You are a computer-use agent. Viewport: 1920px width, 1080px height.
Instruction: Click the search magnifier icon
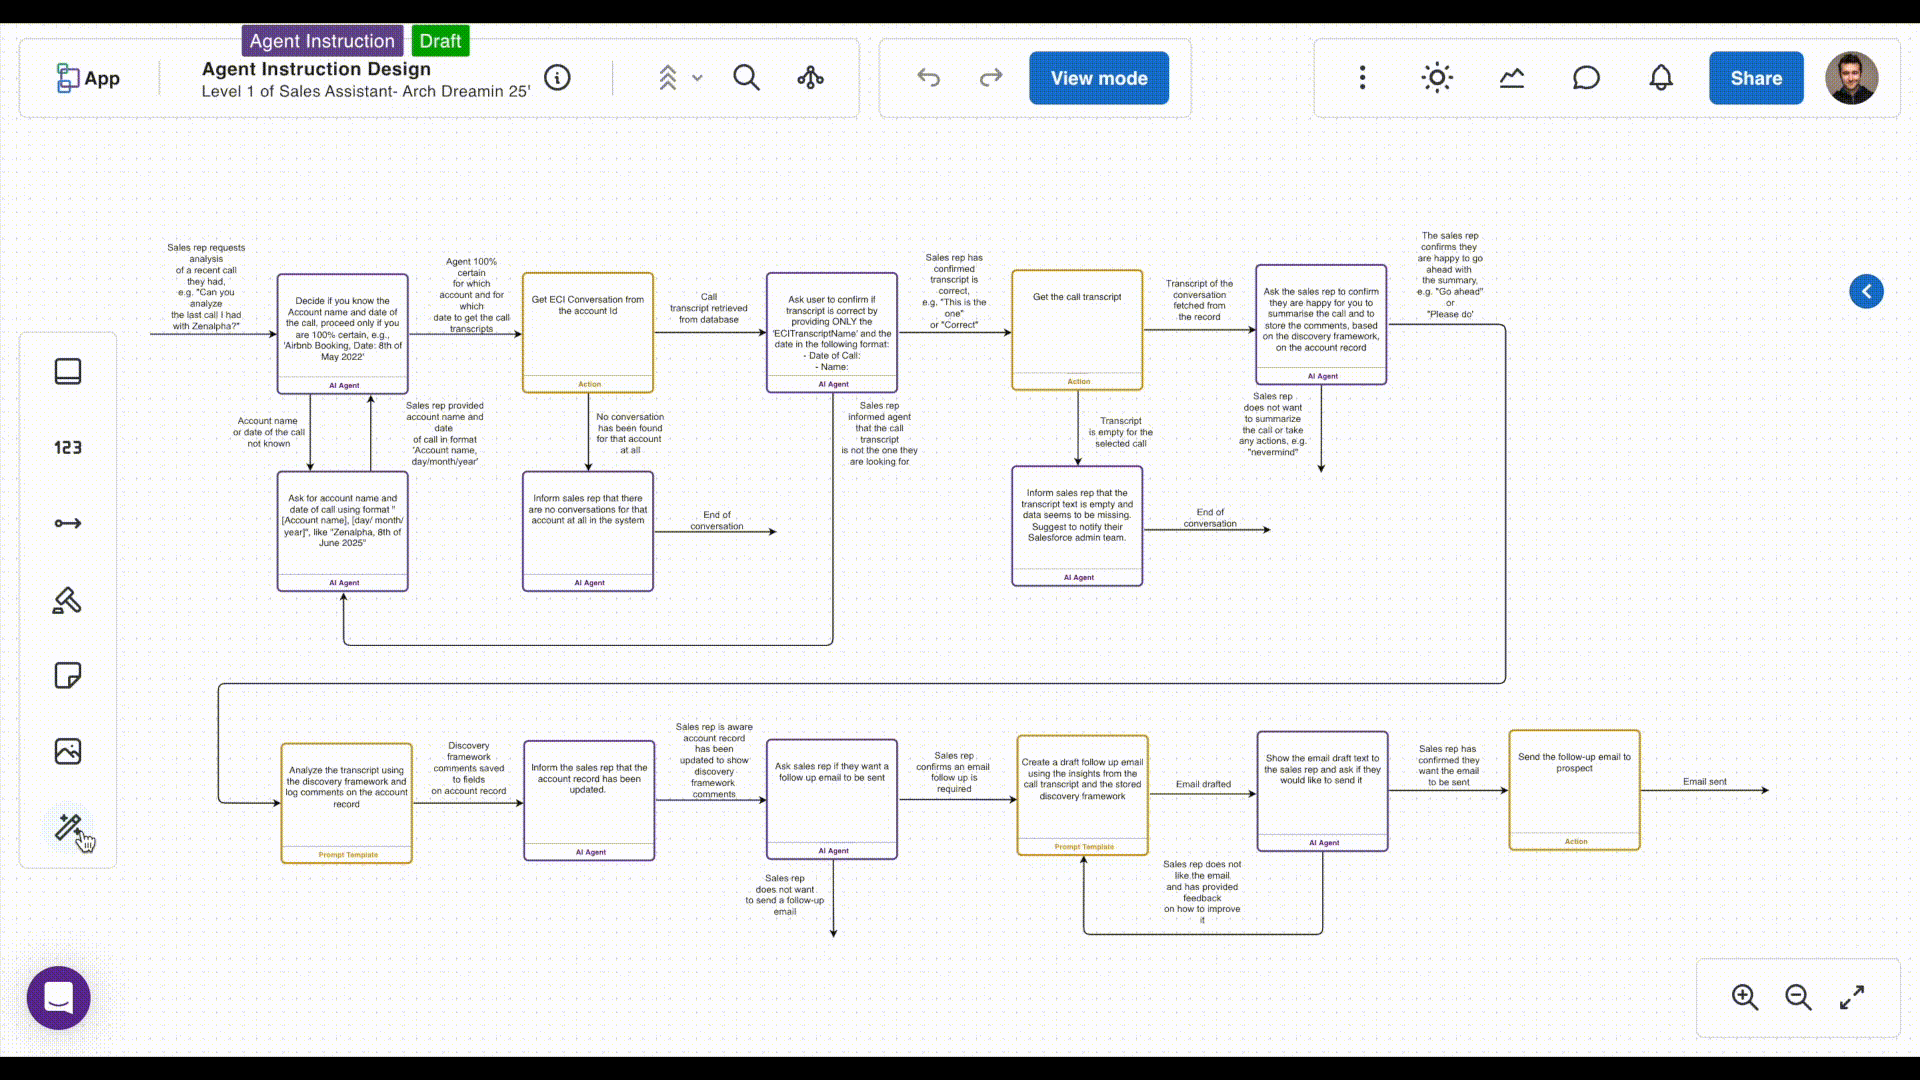click(746, 78)
